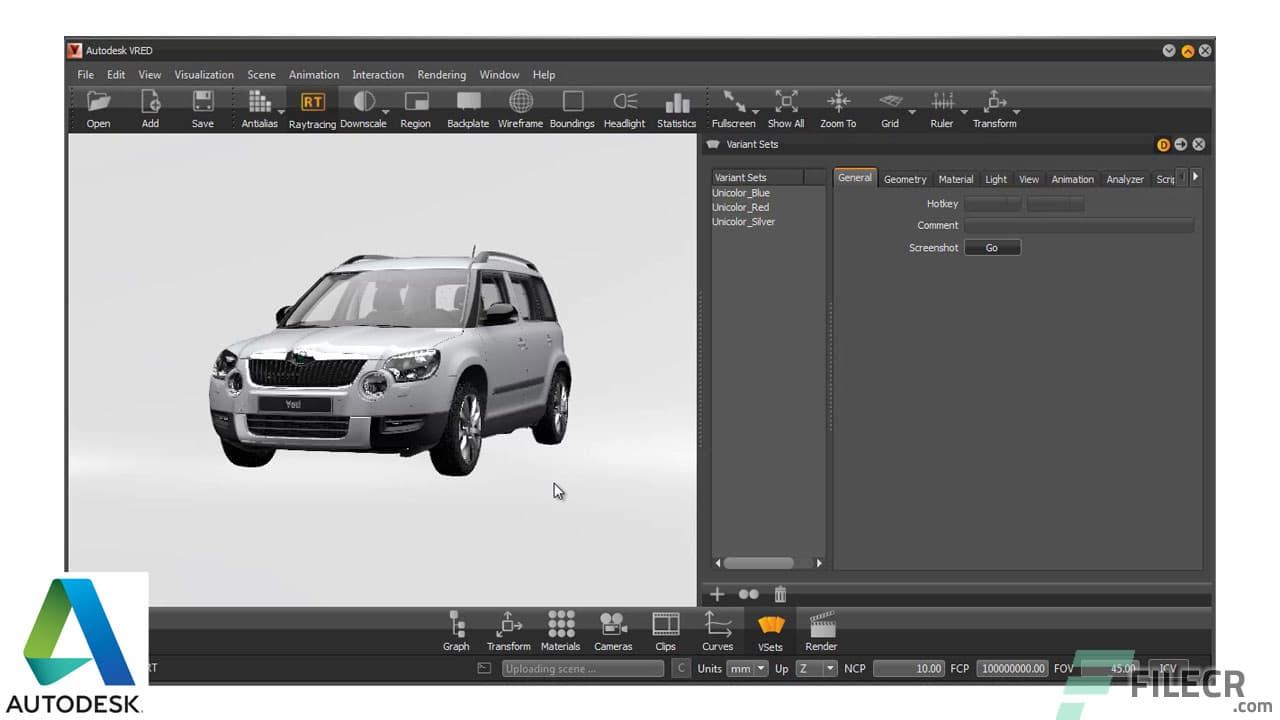Enable the Raytracing toolbar icon

312,101
